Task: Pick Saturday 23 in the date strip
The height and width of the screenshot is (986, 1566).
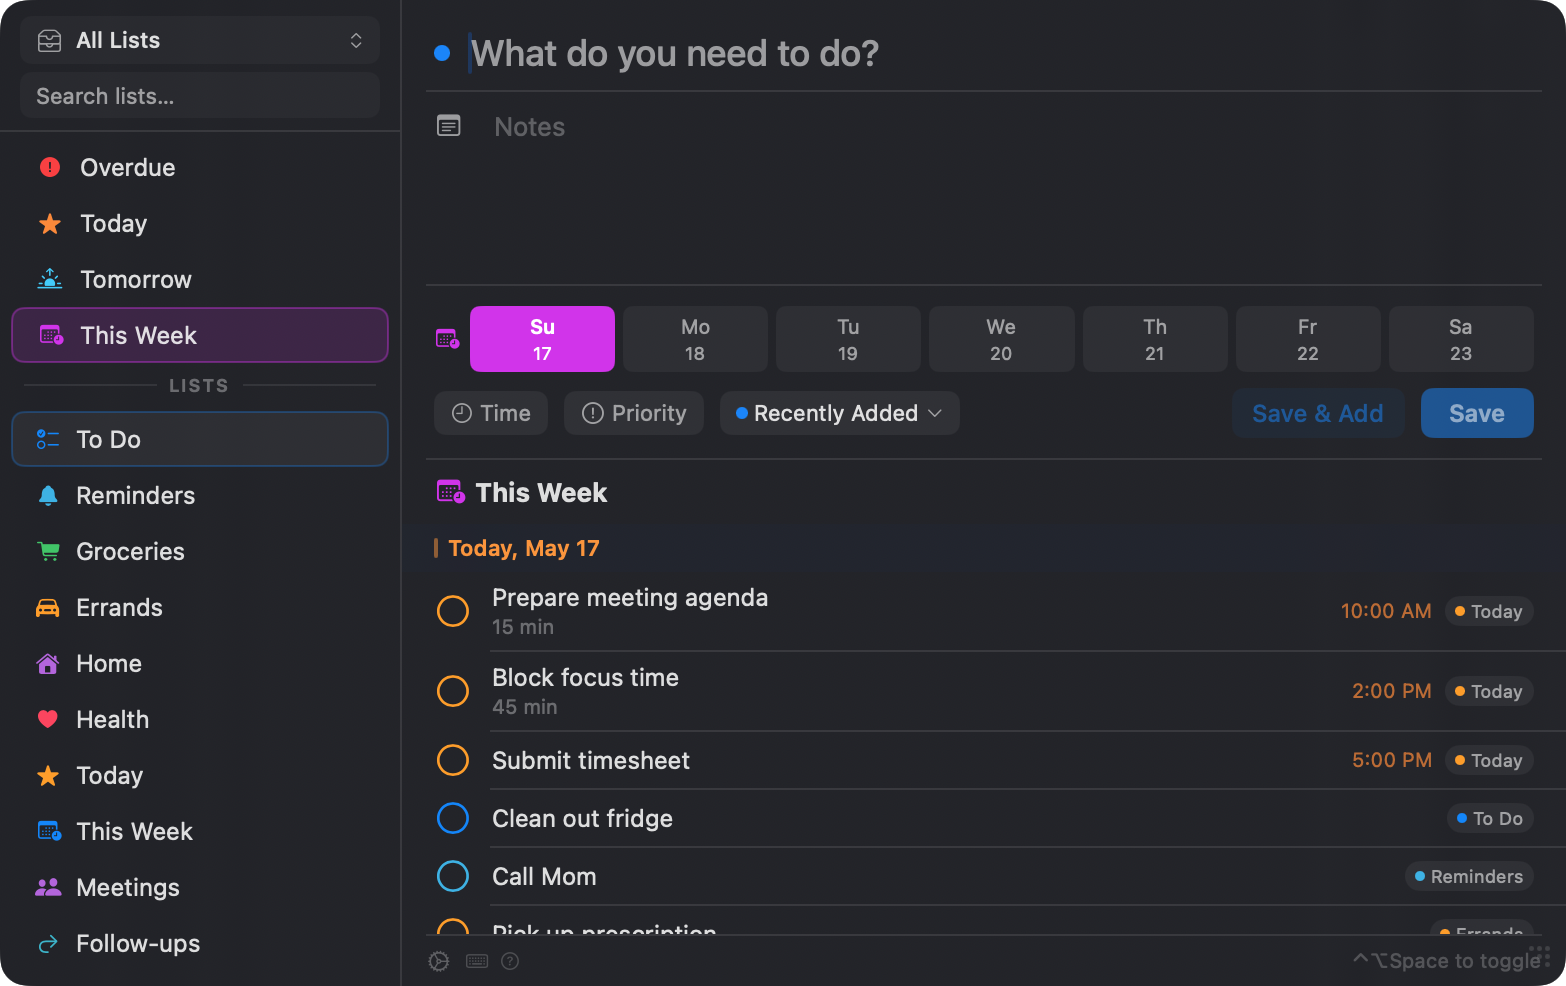Action: pyautogui.click(x=1461, y=339)
